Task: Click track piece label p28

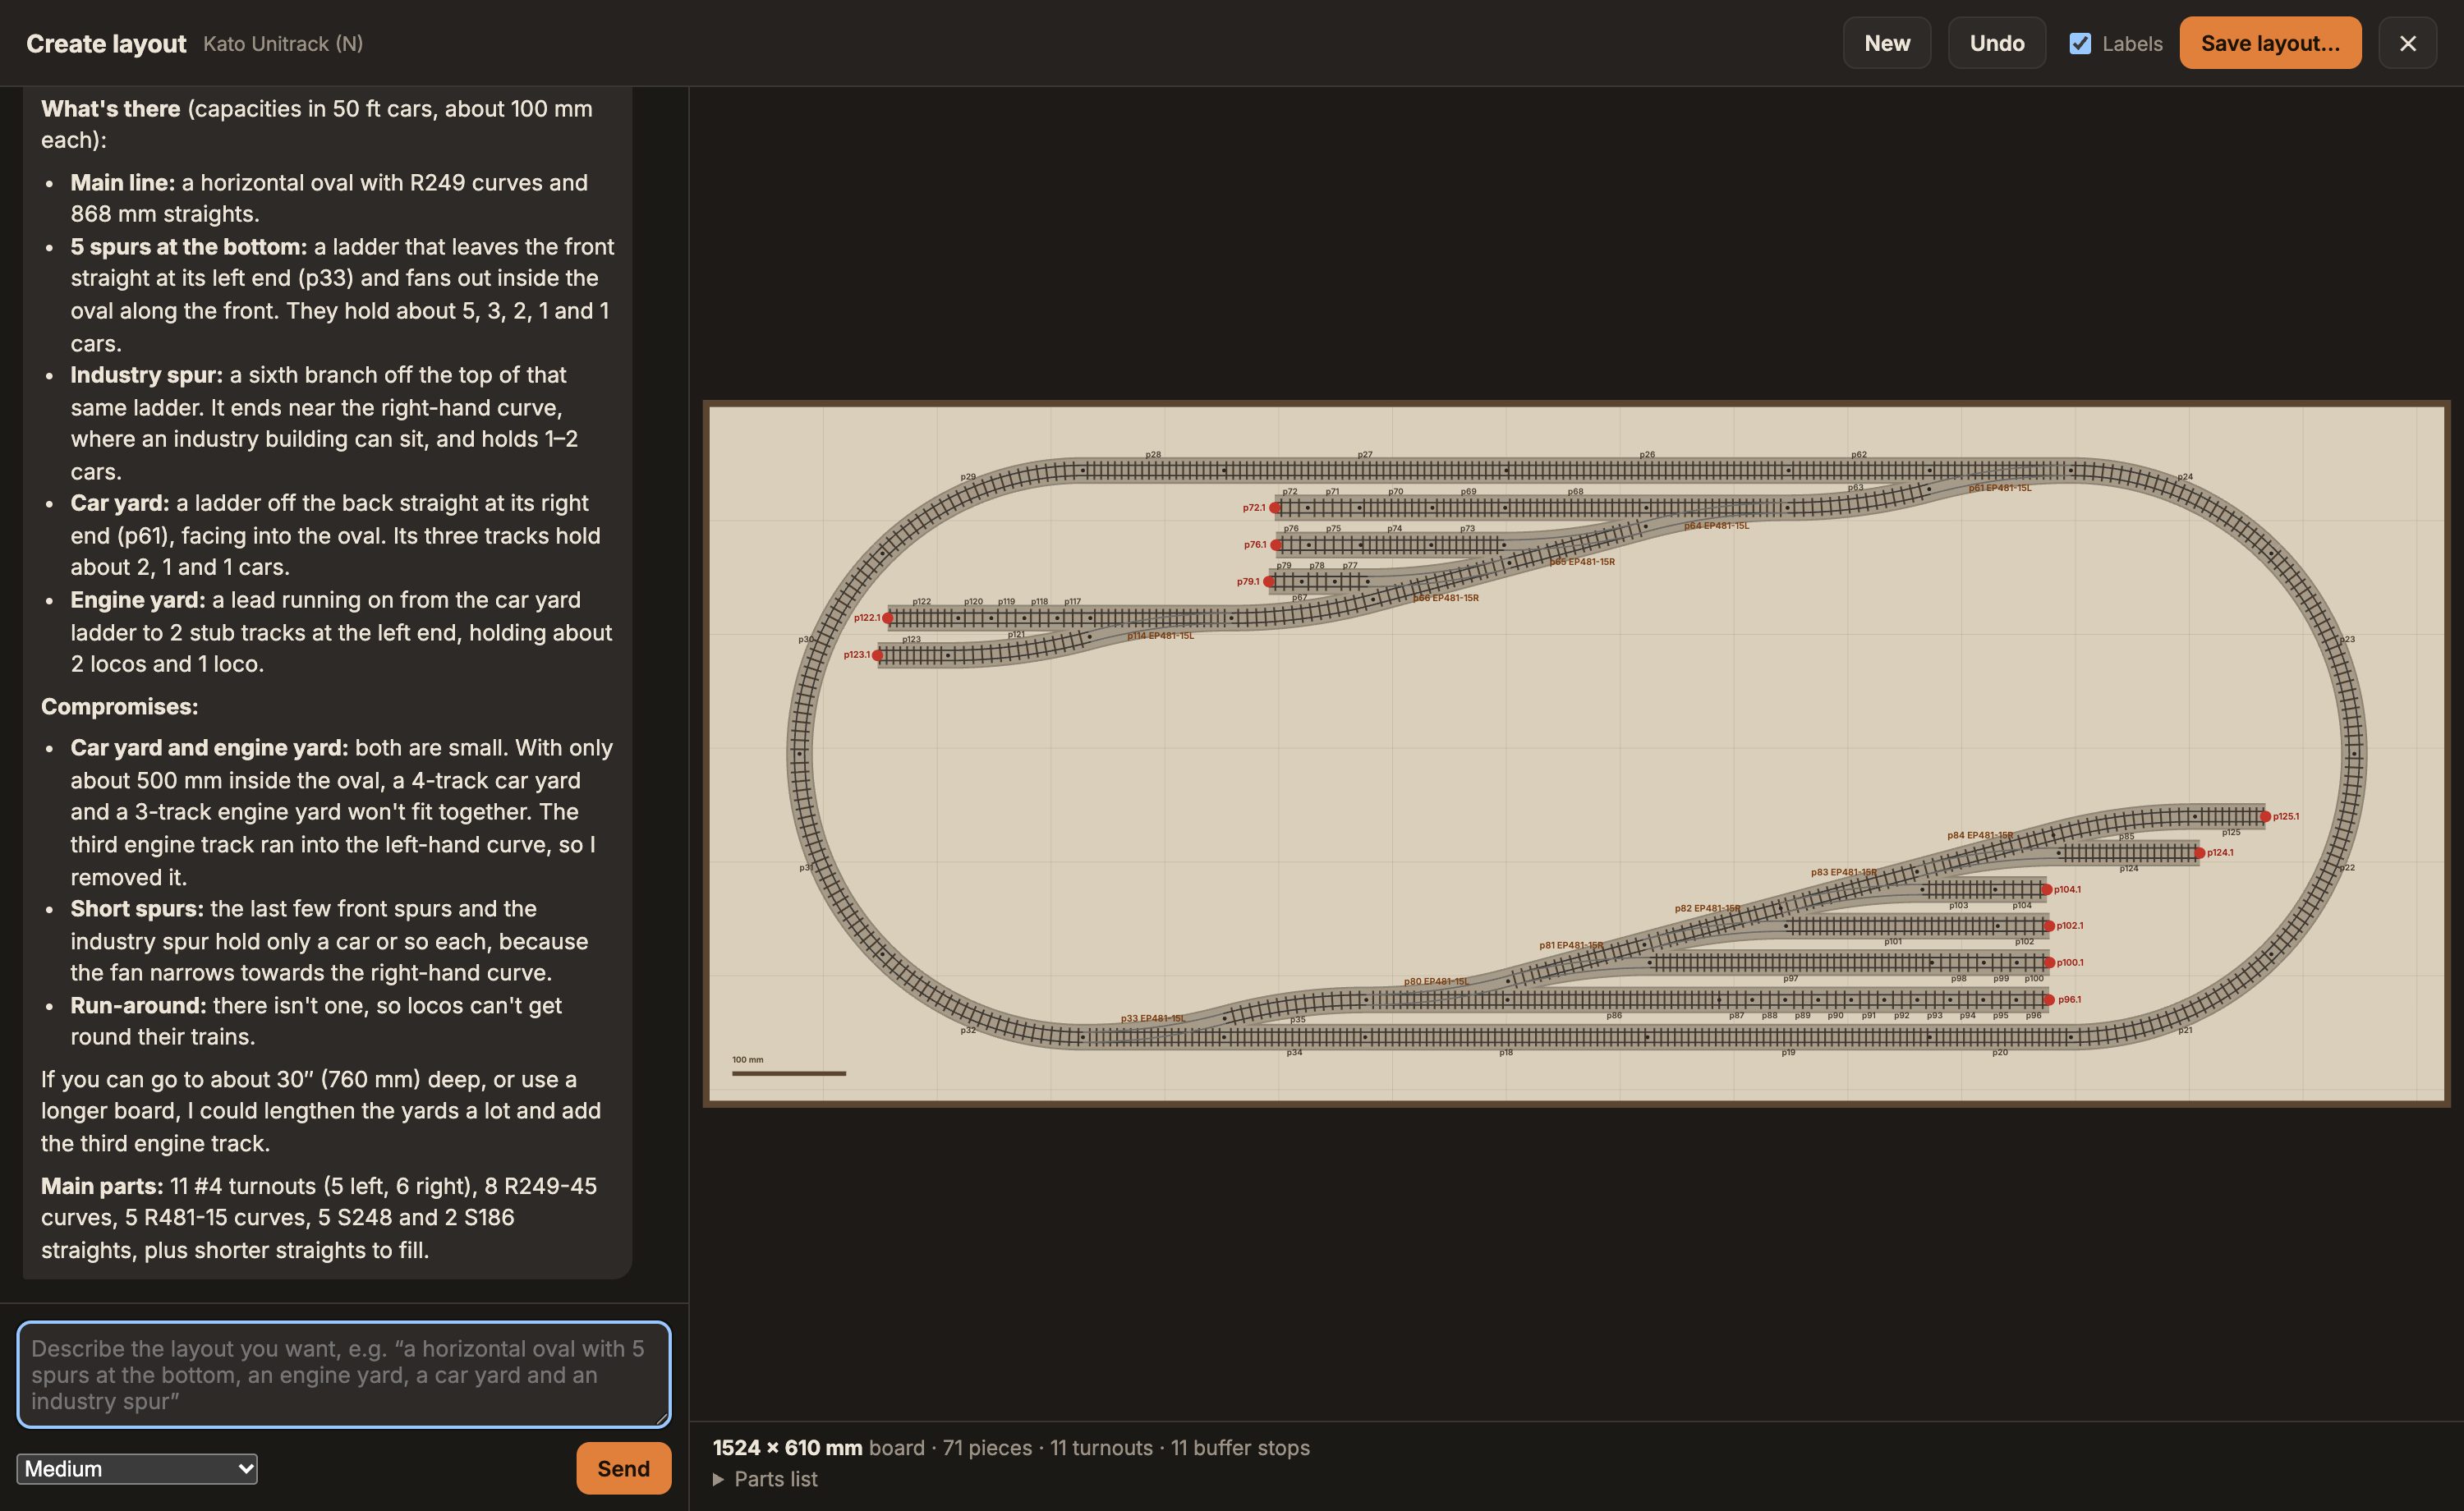Action: [1153, 455]
